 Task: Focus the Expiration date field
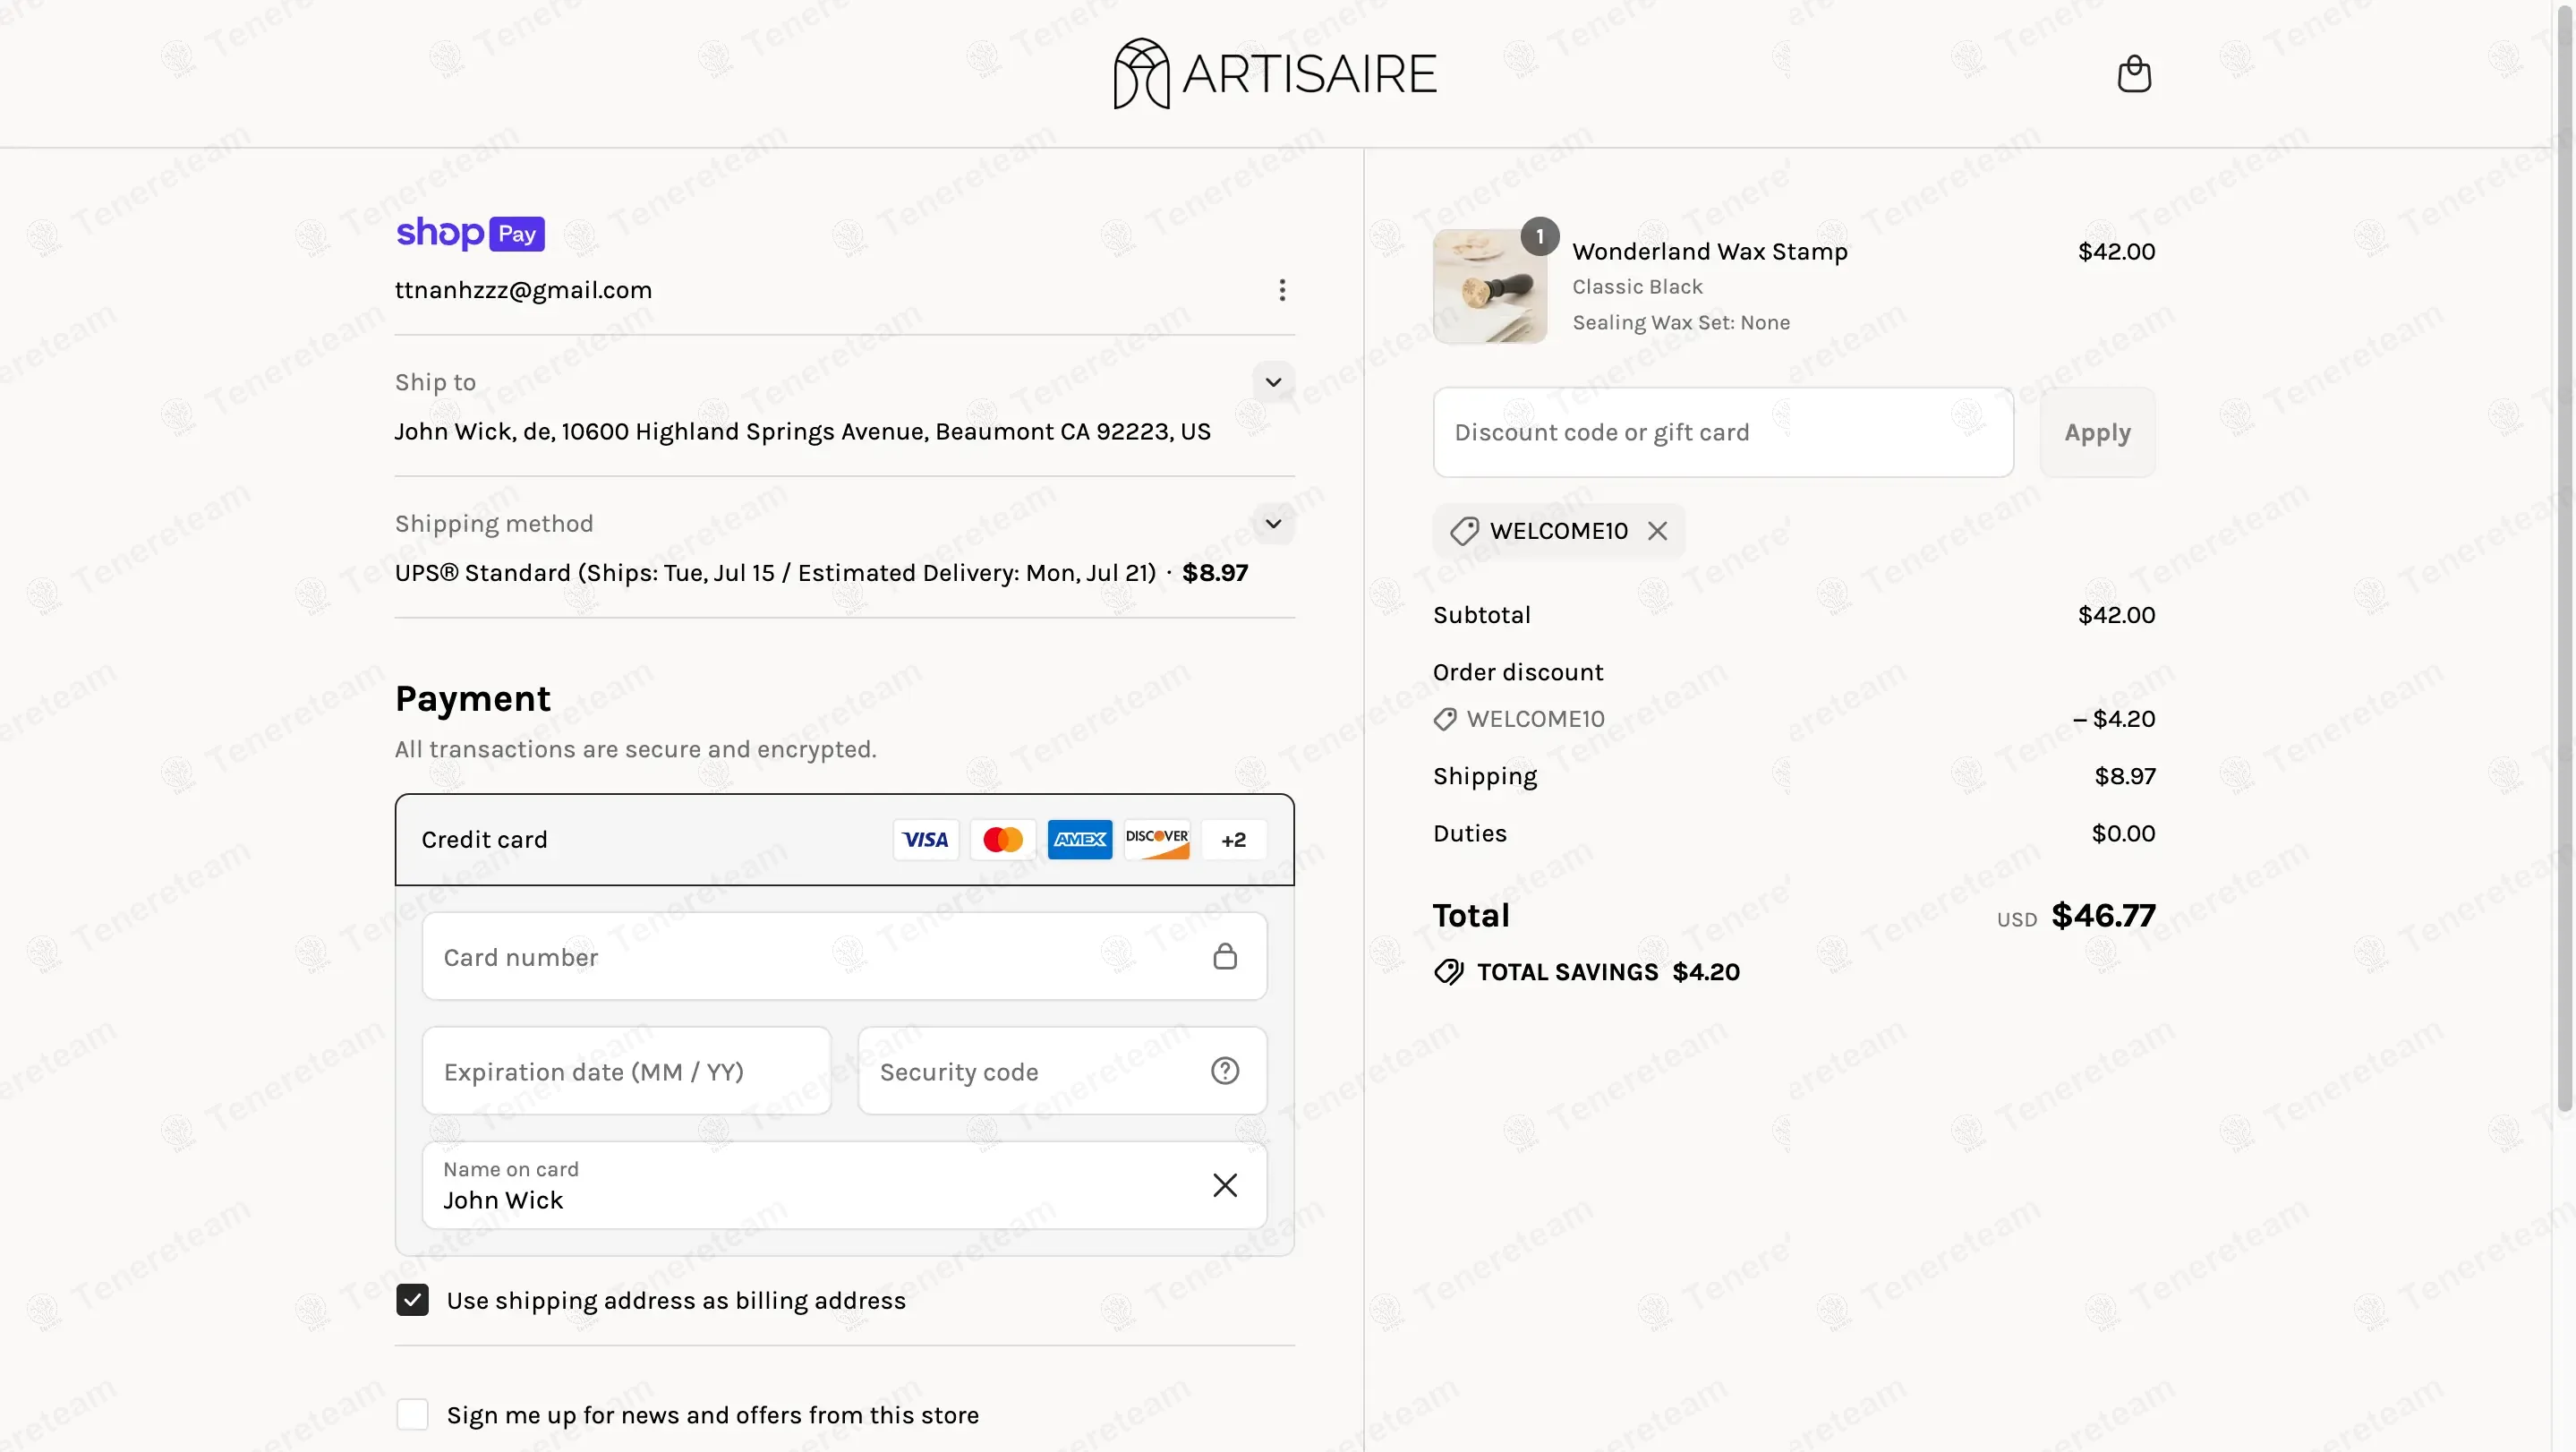626,1071
